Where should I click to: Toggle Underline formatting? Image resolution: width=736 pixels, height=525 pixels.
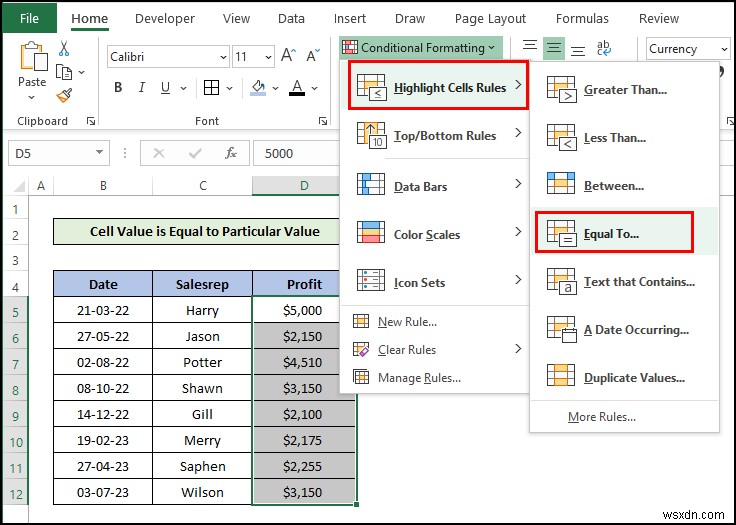click(165, 88)
